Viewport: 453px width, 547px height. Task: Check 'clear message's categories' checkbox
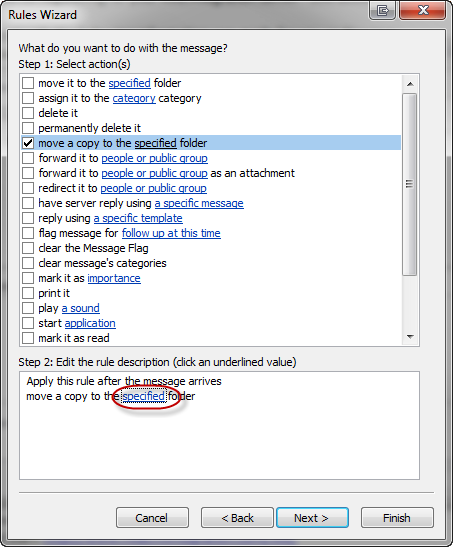[28, 263]
